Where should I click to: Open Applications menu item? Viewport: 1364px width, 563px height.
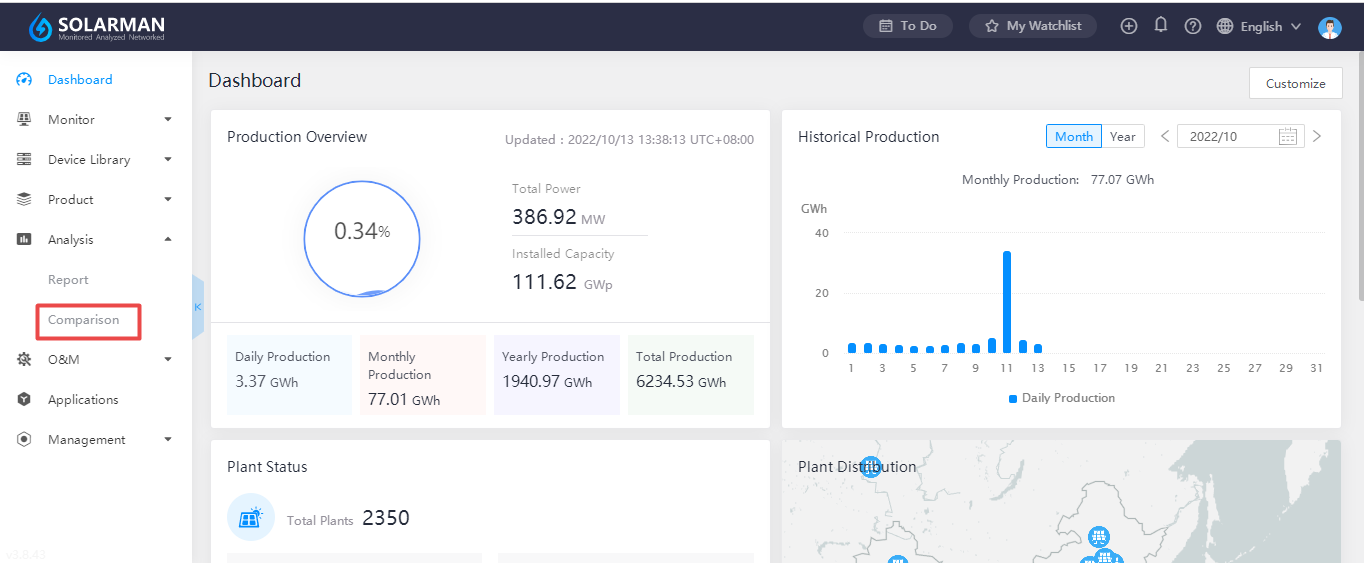(83, 399)
